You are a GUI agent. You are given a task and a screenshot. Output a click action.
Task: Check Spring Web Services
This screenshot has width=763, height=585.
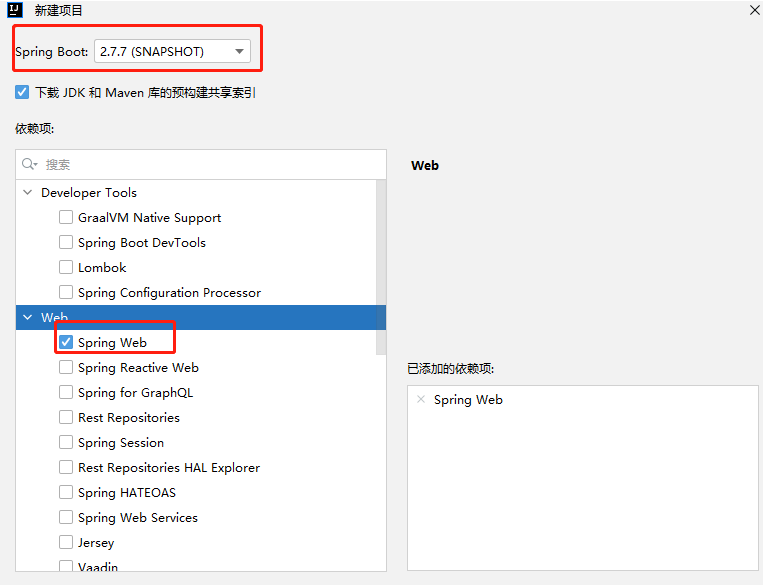click(x=66, y=517)
